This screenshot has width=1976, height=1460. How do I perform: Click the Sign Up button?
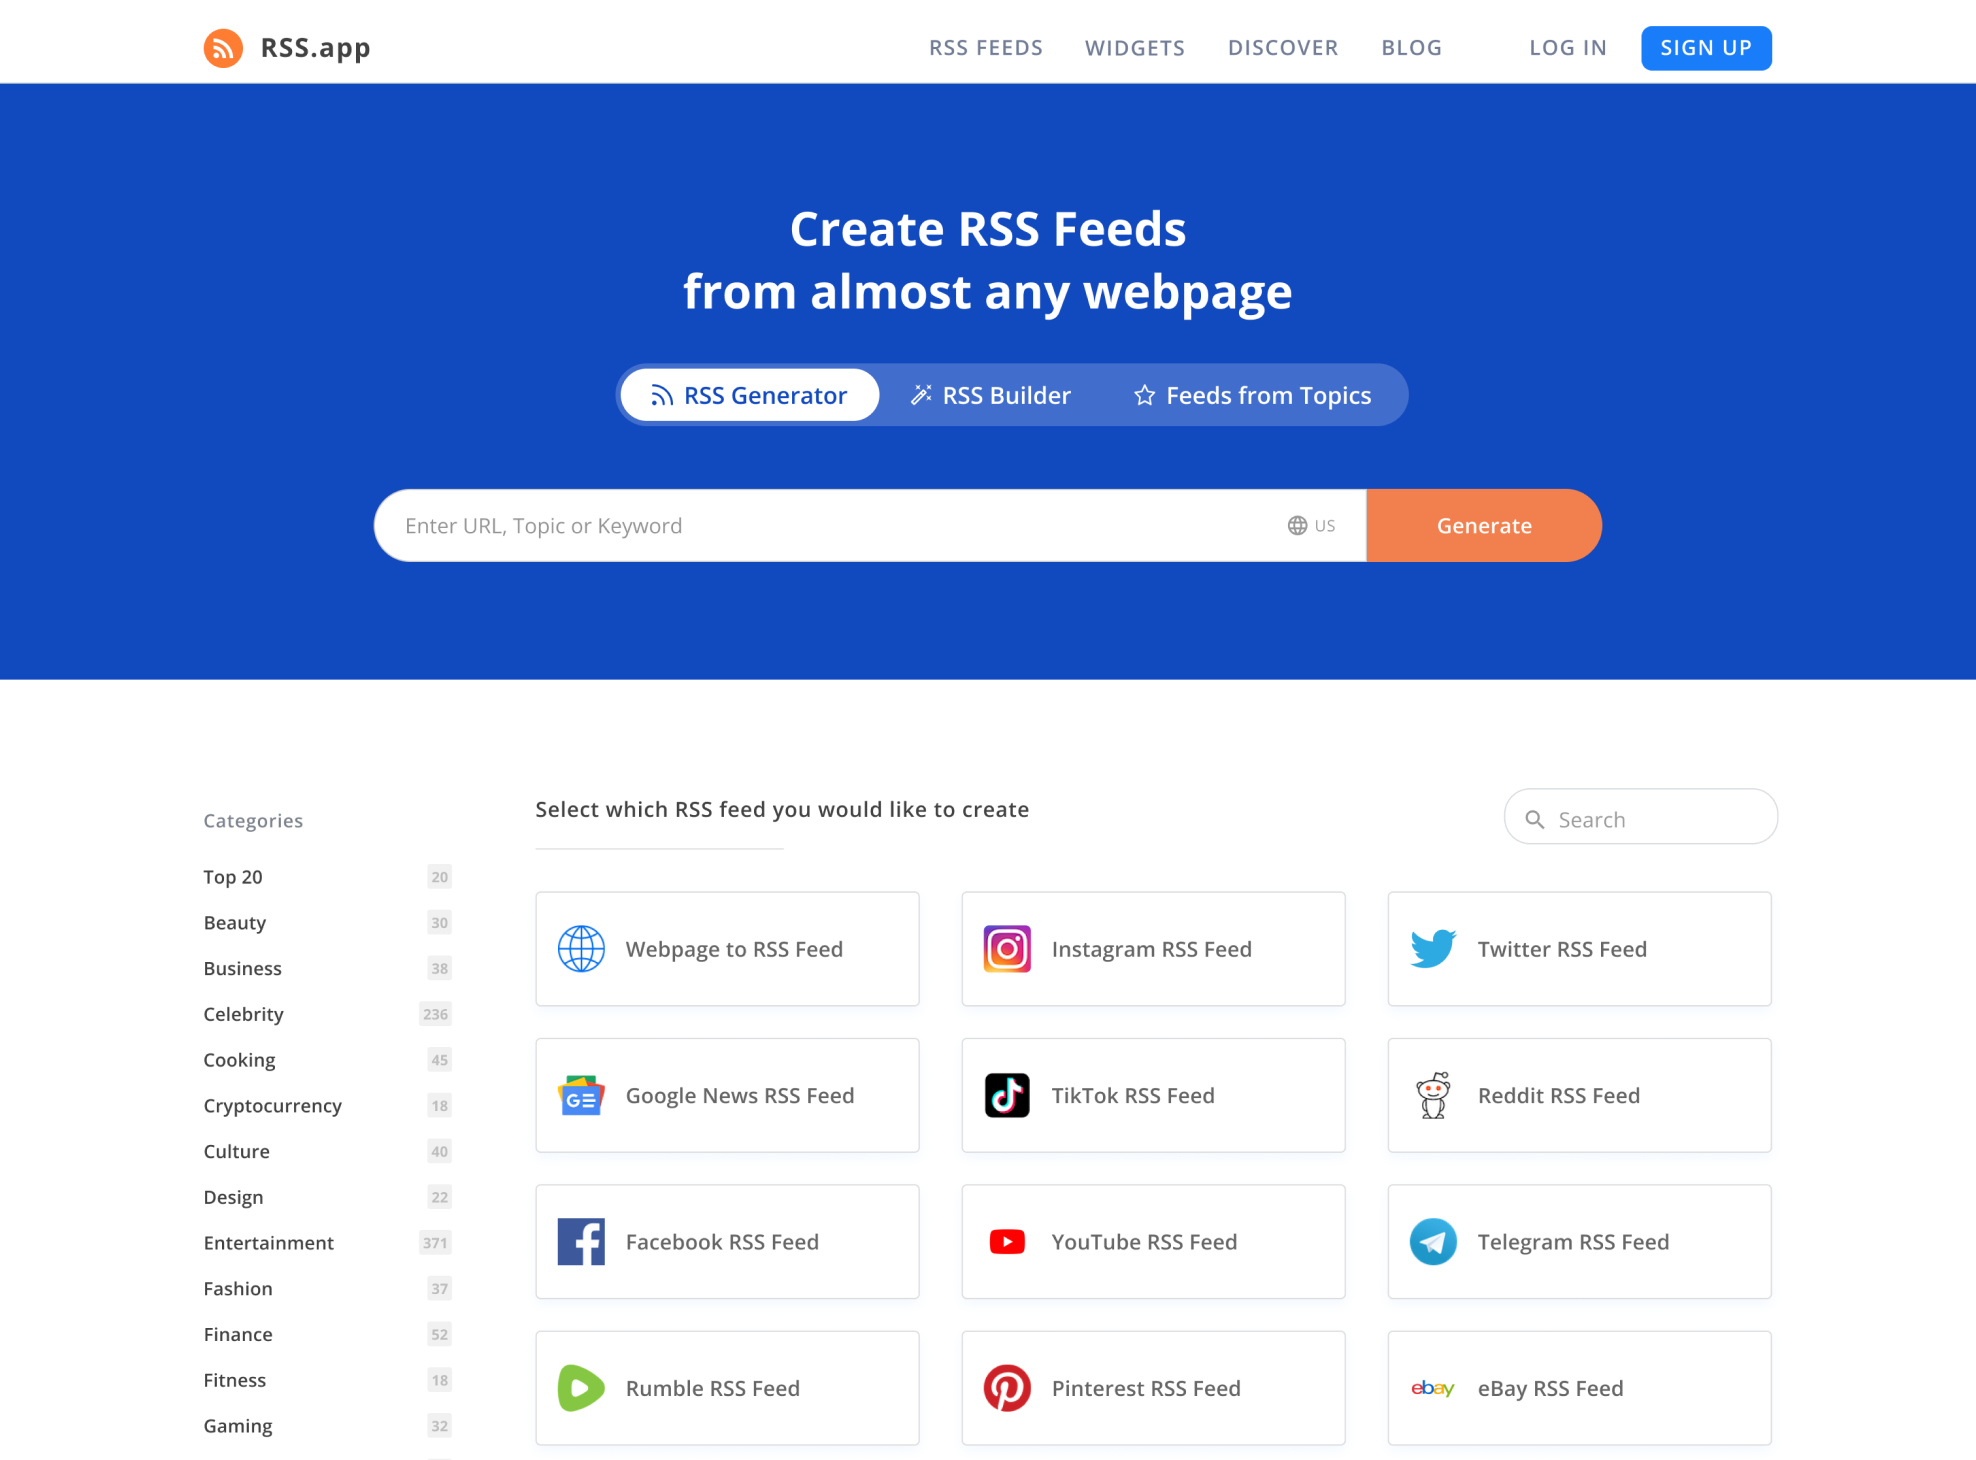click(x=1704, y=48)
